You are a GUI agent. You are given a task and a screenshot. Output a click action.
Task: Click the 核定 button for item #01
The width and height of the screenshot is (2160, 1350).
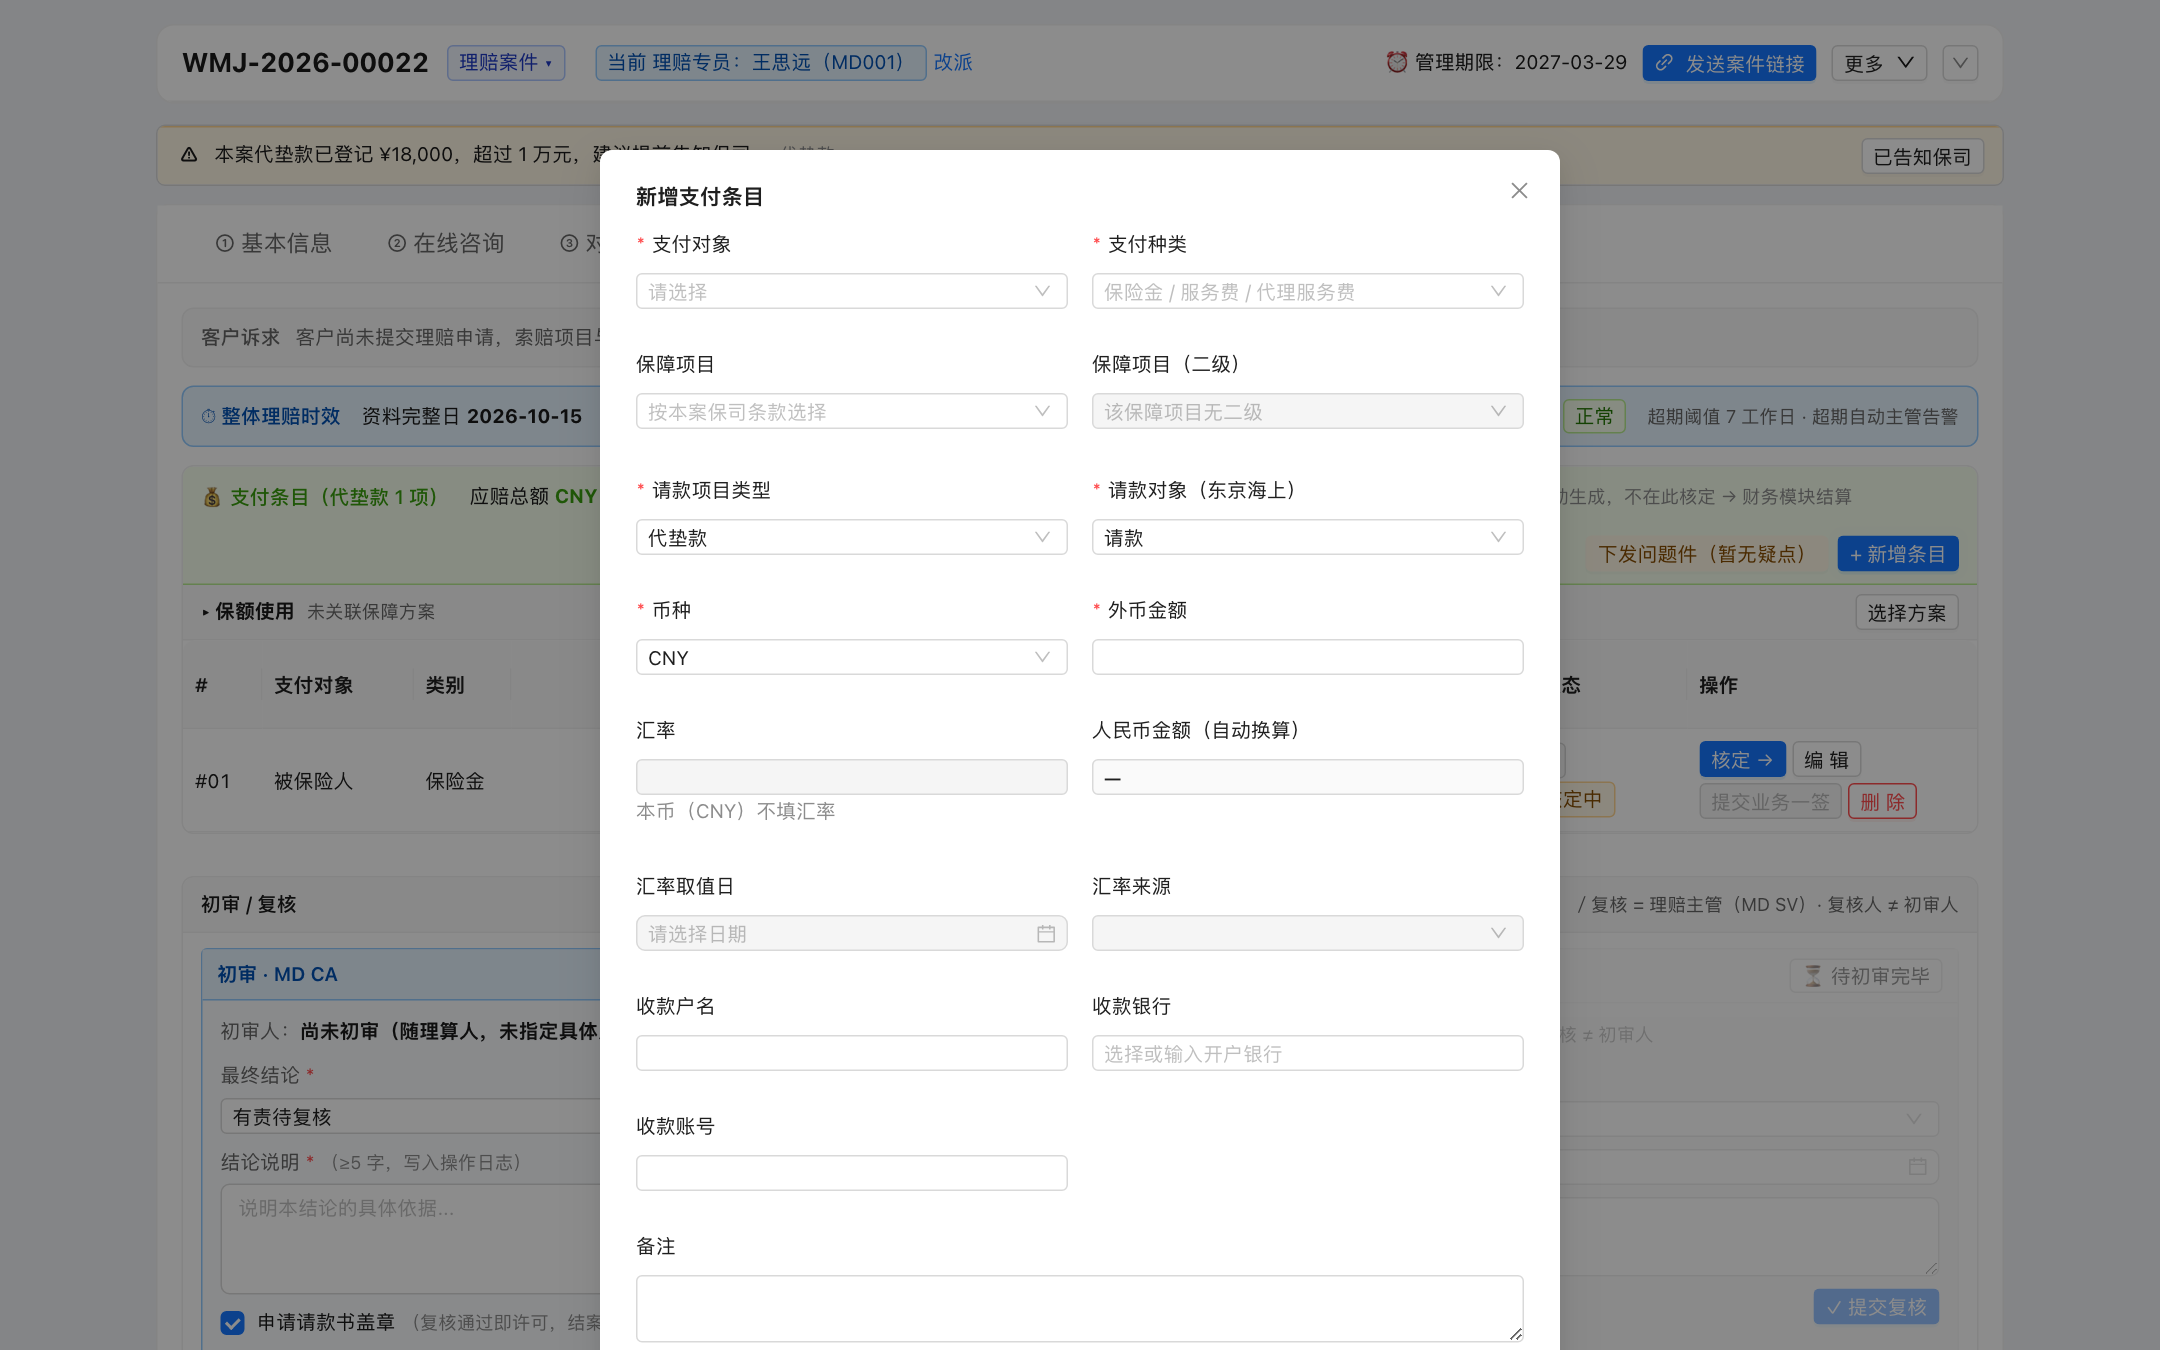[x=1742, y=760]
